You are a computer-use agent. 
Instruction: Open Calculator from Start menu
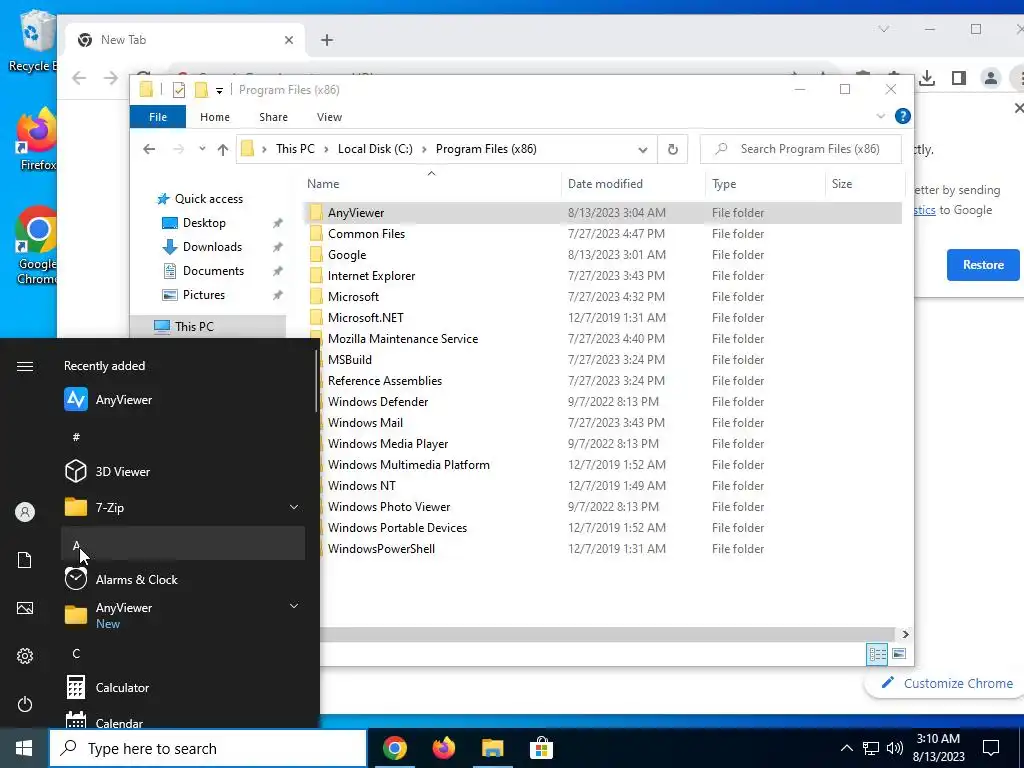coord(184,688)
